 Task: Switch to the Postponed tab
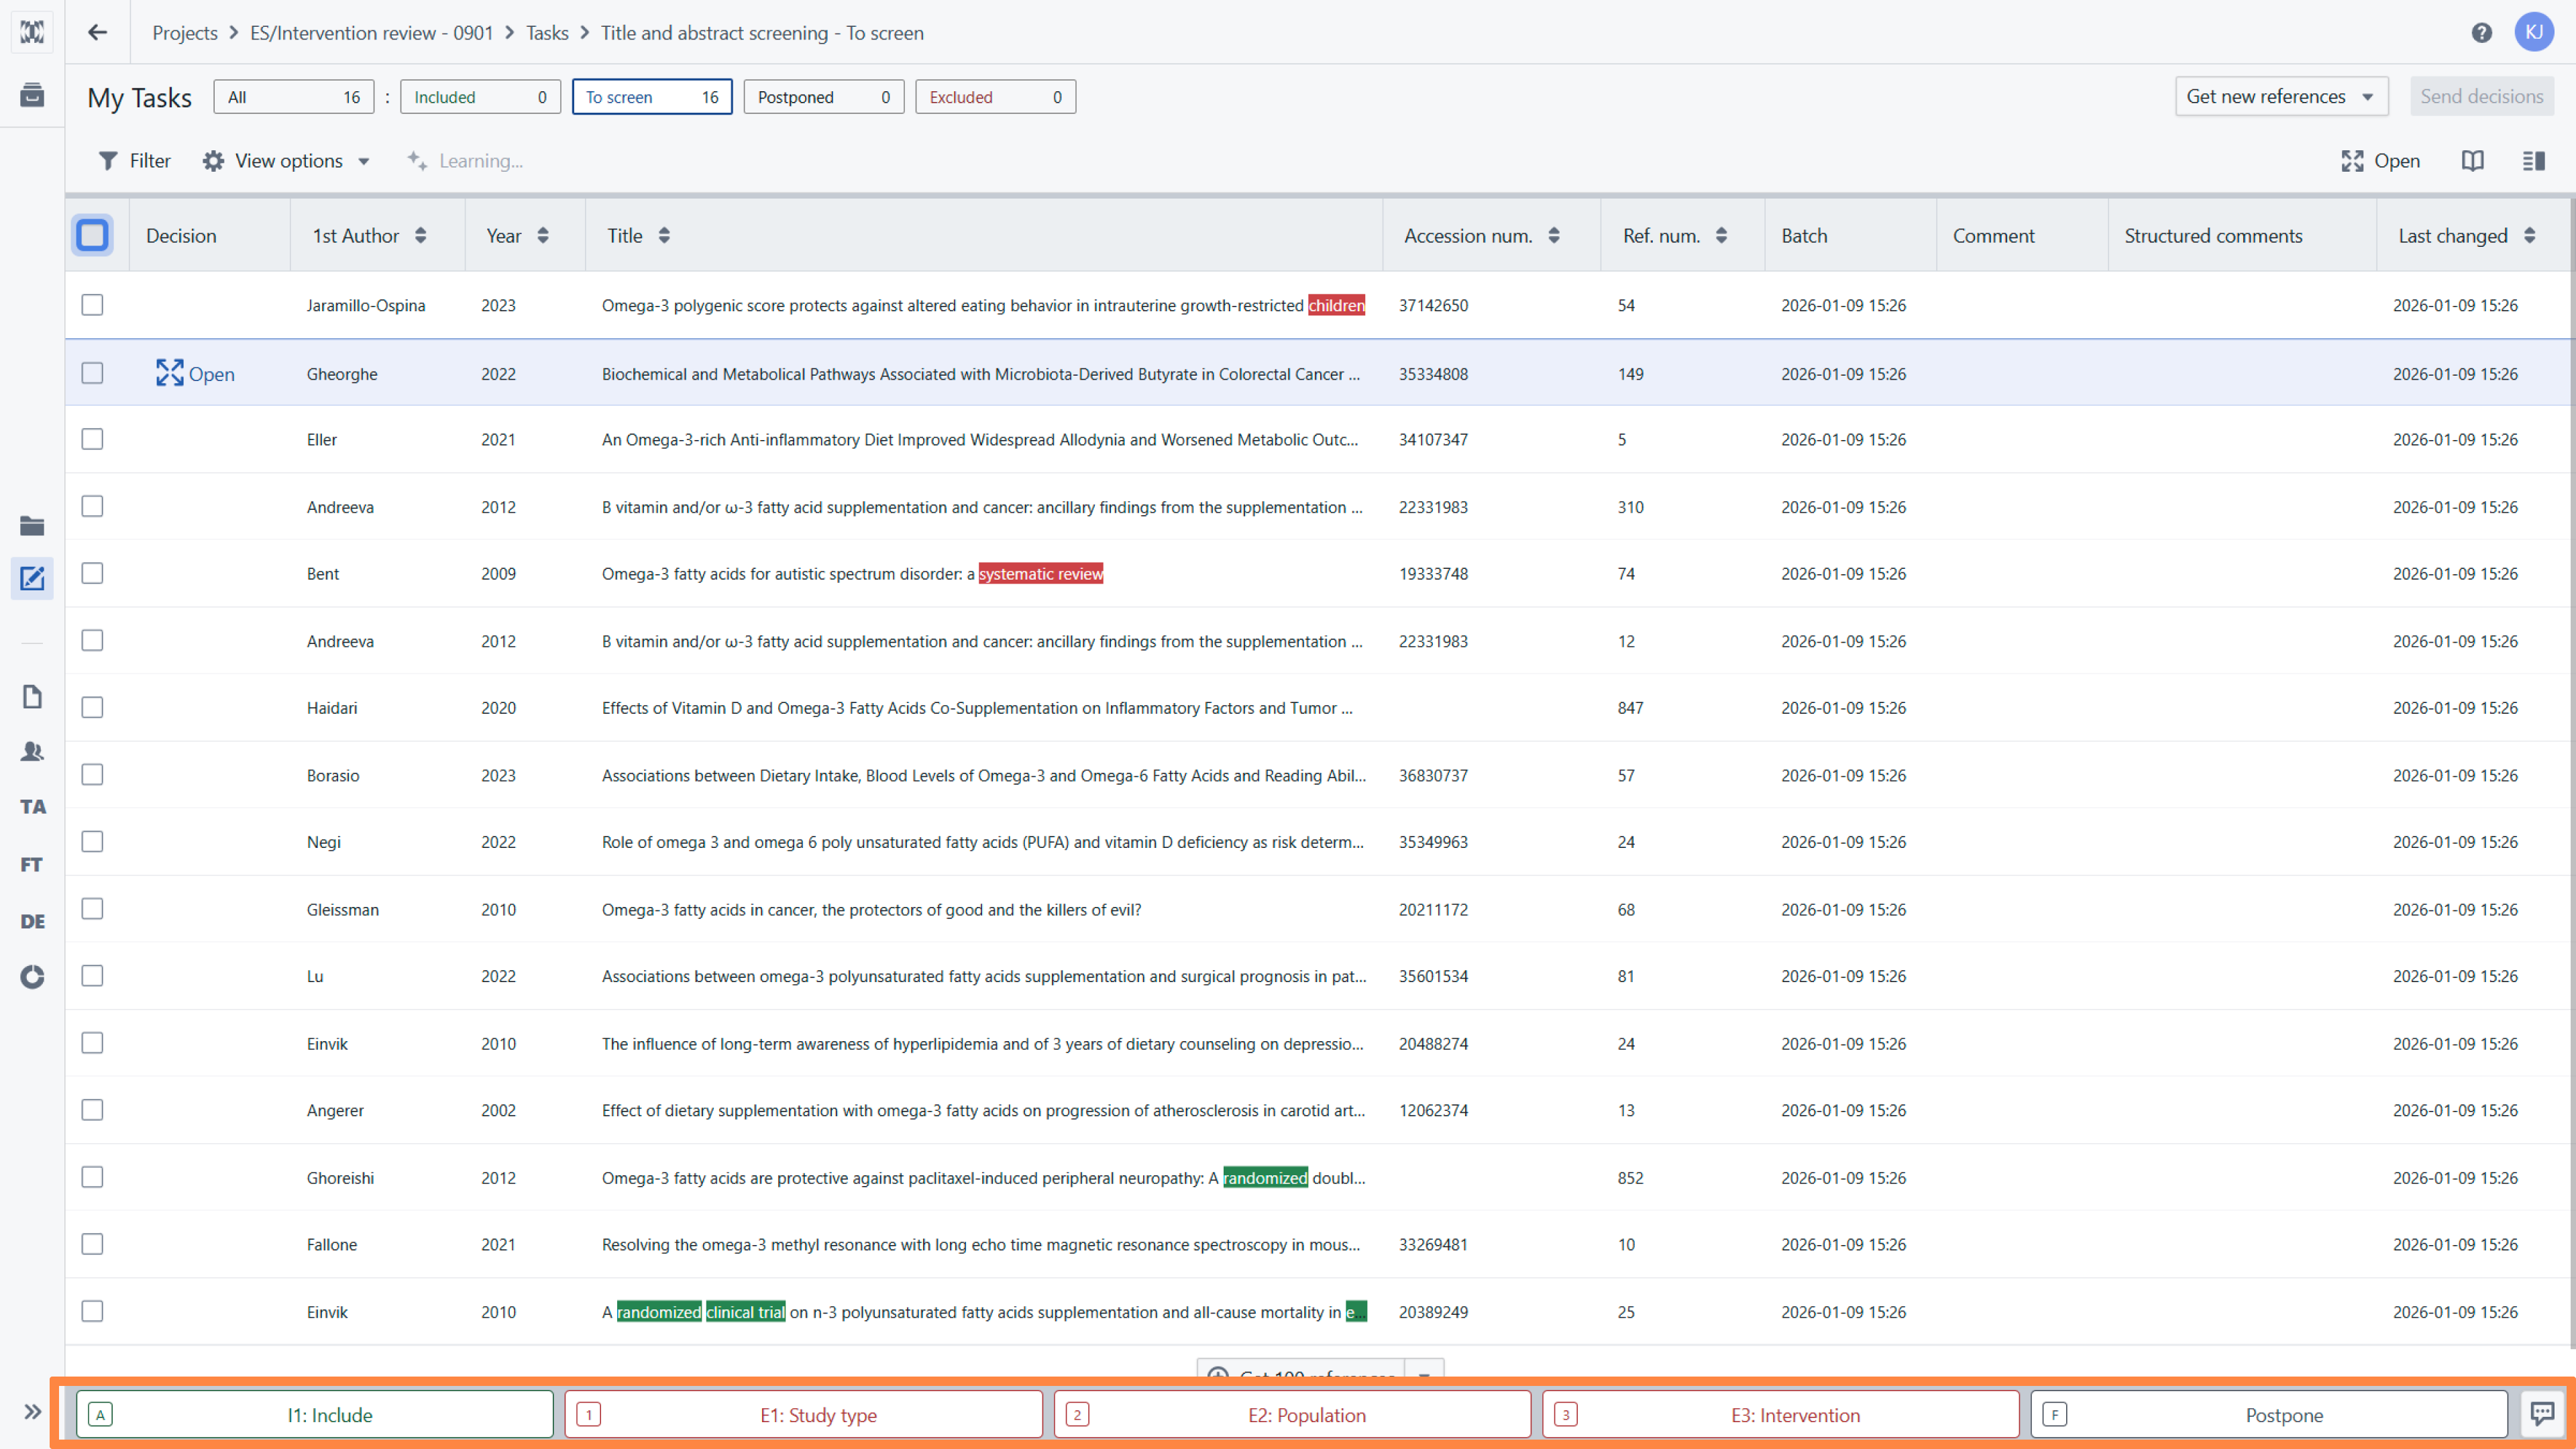823,97
